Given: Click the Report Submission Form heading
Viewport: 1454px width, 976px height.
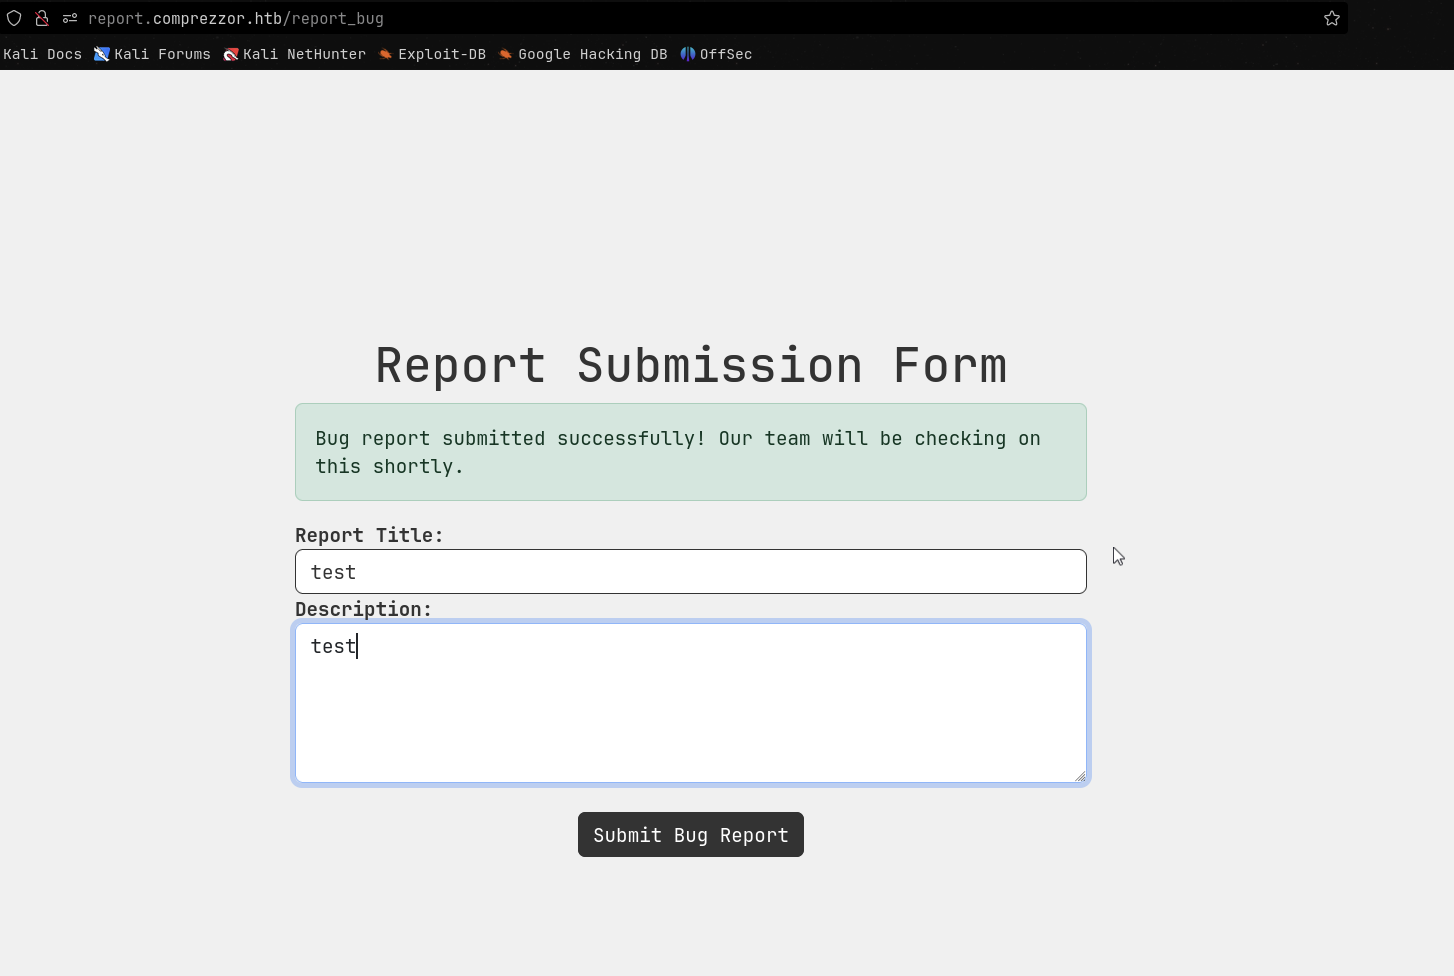Looking at the screenshot, I should (690, 366).
